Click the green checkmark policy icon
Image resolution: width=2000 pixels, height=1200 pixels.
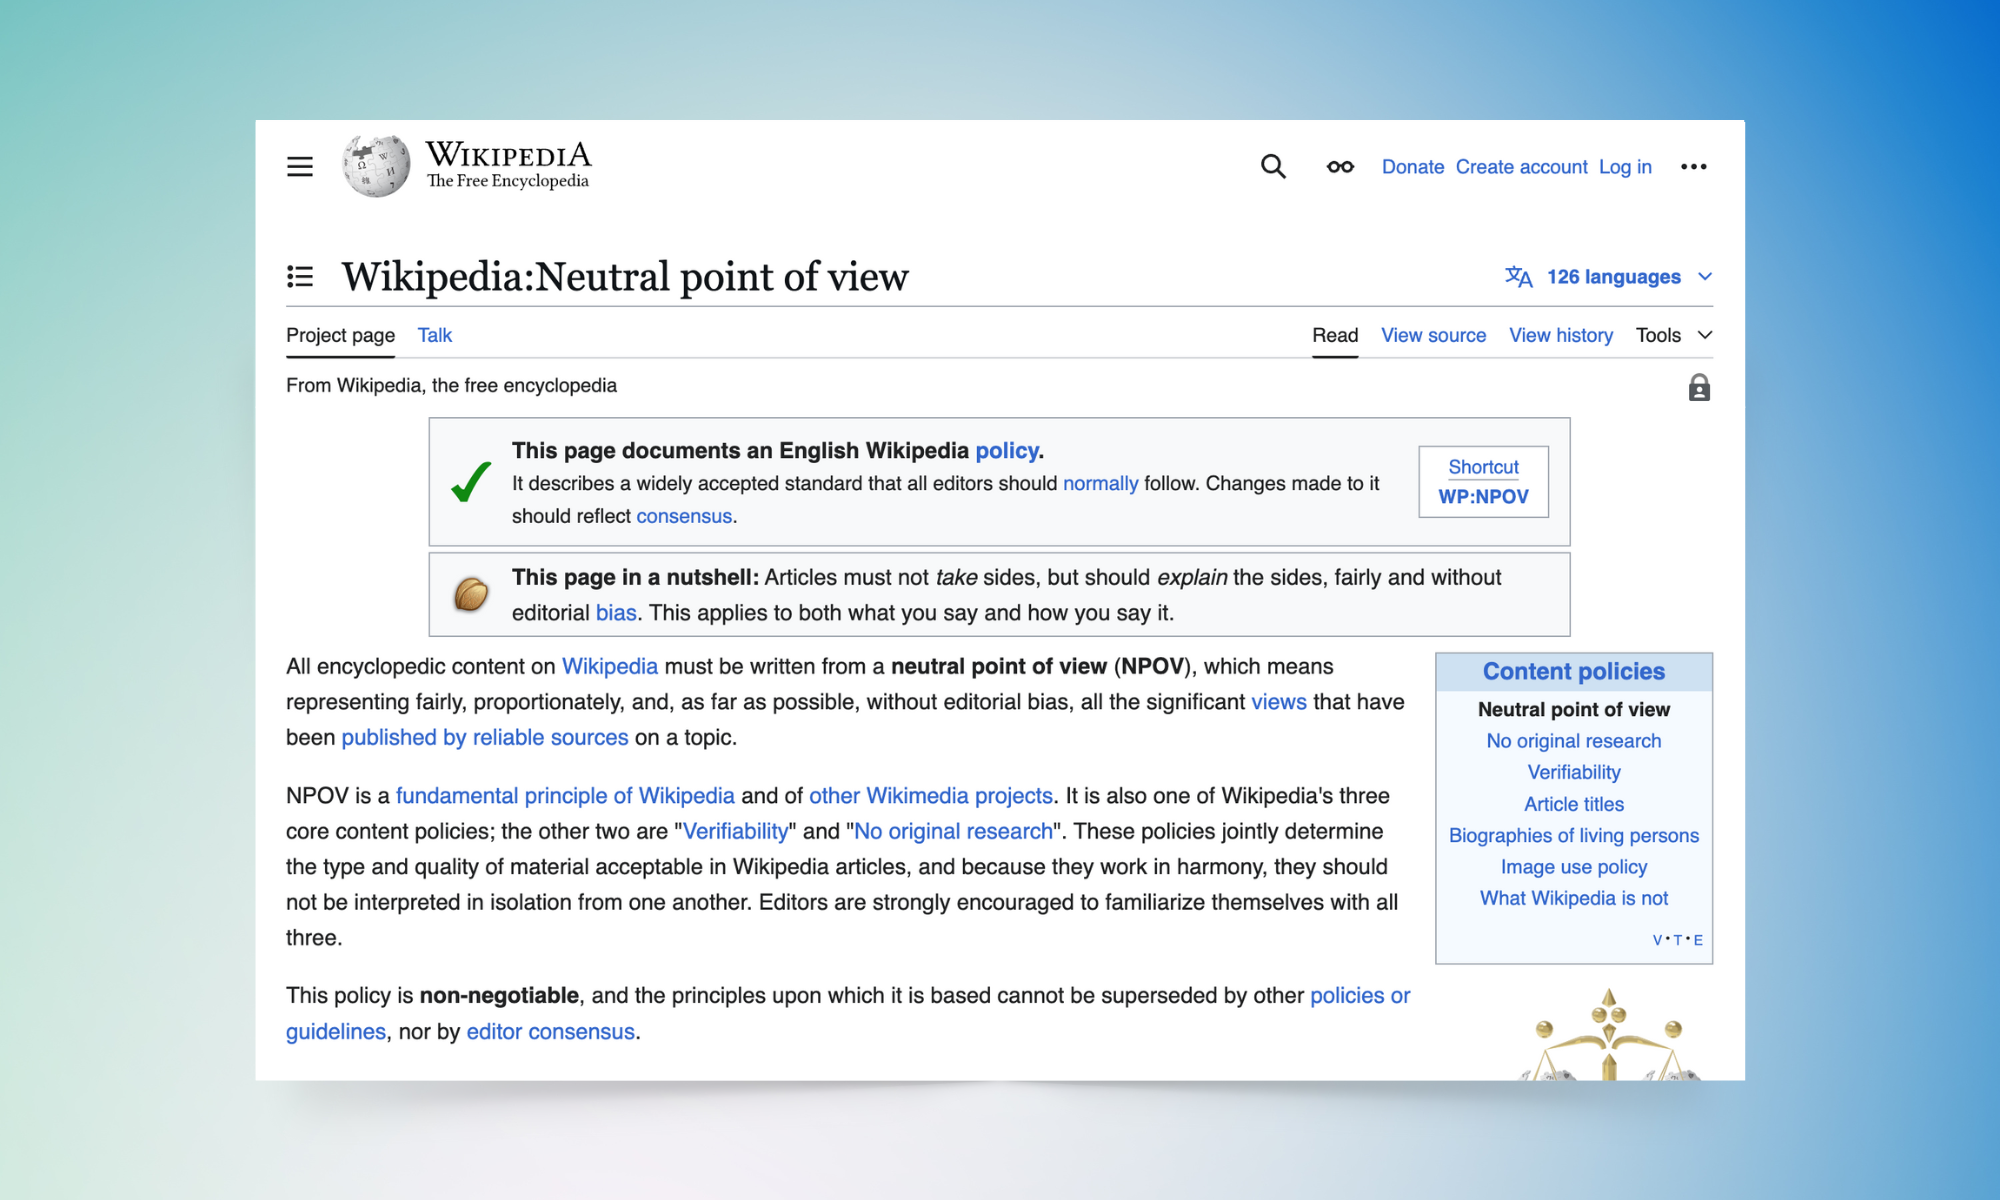tap(470, 482)
